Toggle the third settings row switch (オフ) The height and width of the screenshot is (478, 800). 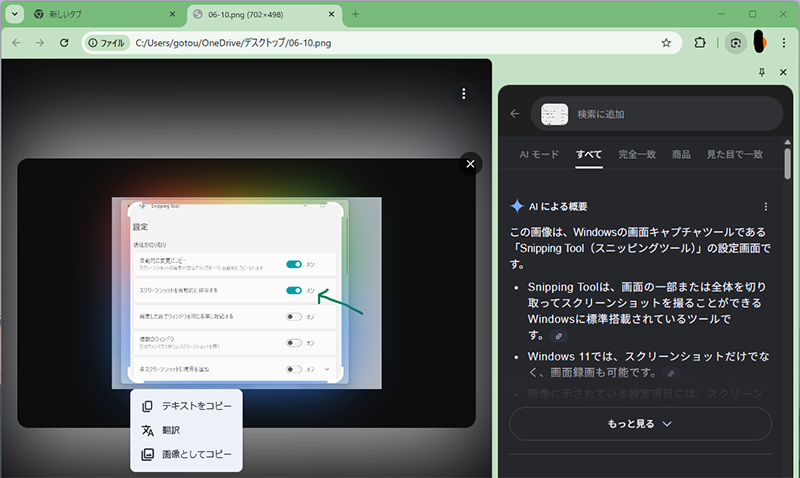click(x=294, y=317)
